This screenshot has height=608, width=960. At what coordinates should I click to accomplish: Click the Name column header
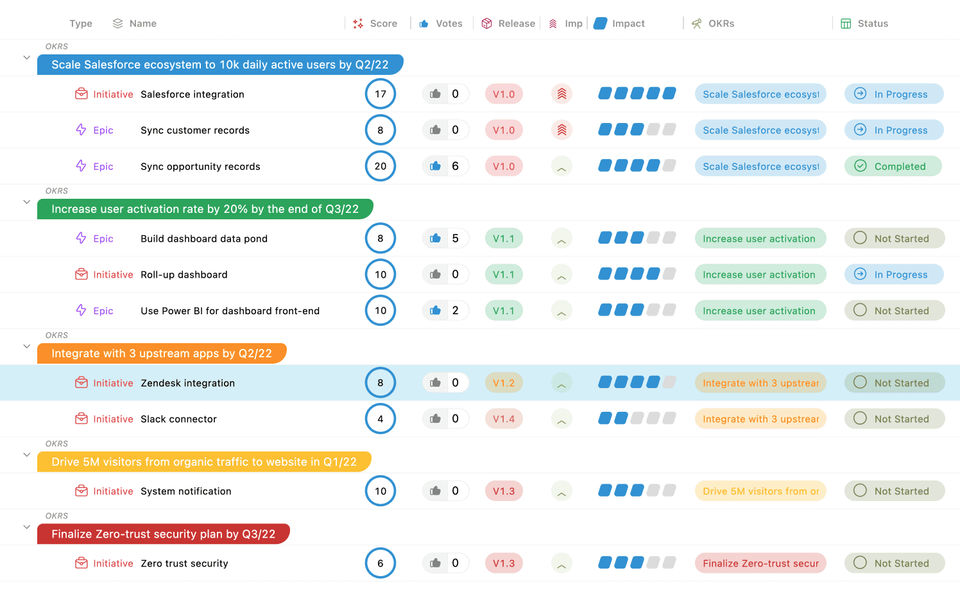142,23
